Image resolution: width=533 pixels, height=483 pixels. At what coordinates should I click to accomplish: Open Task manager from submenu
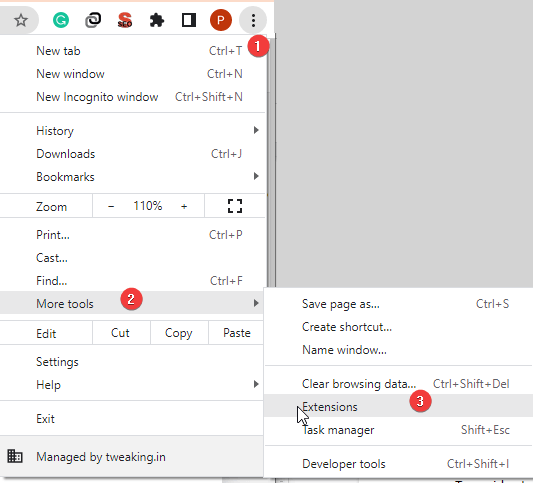399,430
